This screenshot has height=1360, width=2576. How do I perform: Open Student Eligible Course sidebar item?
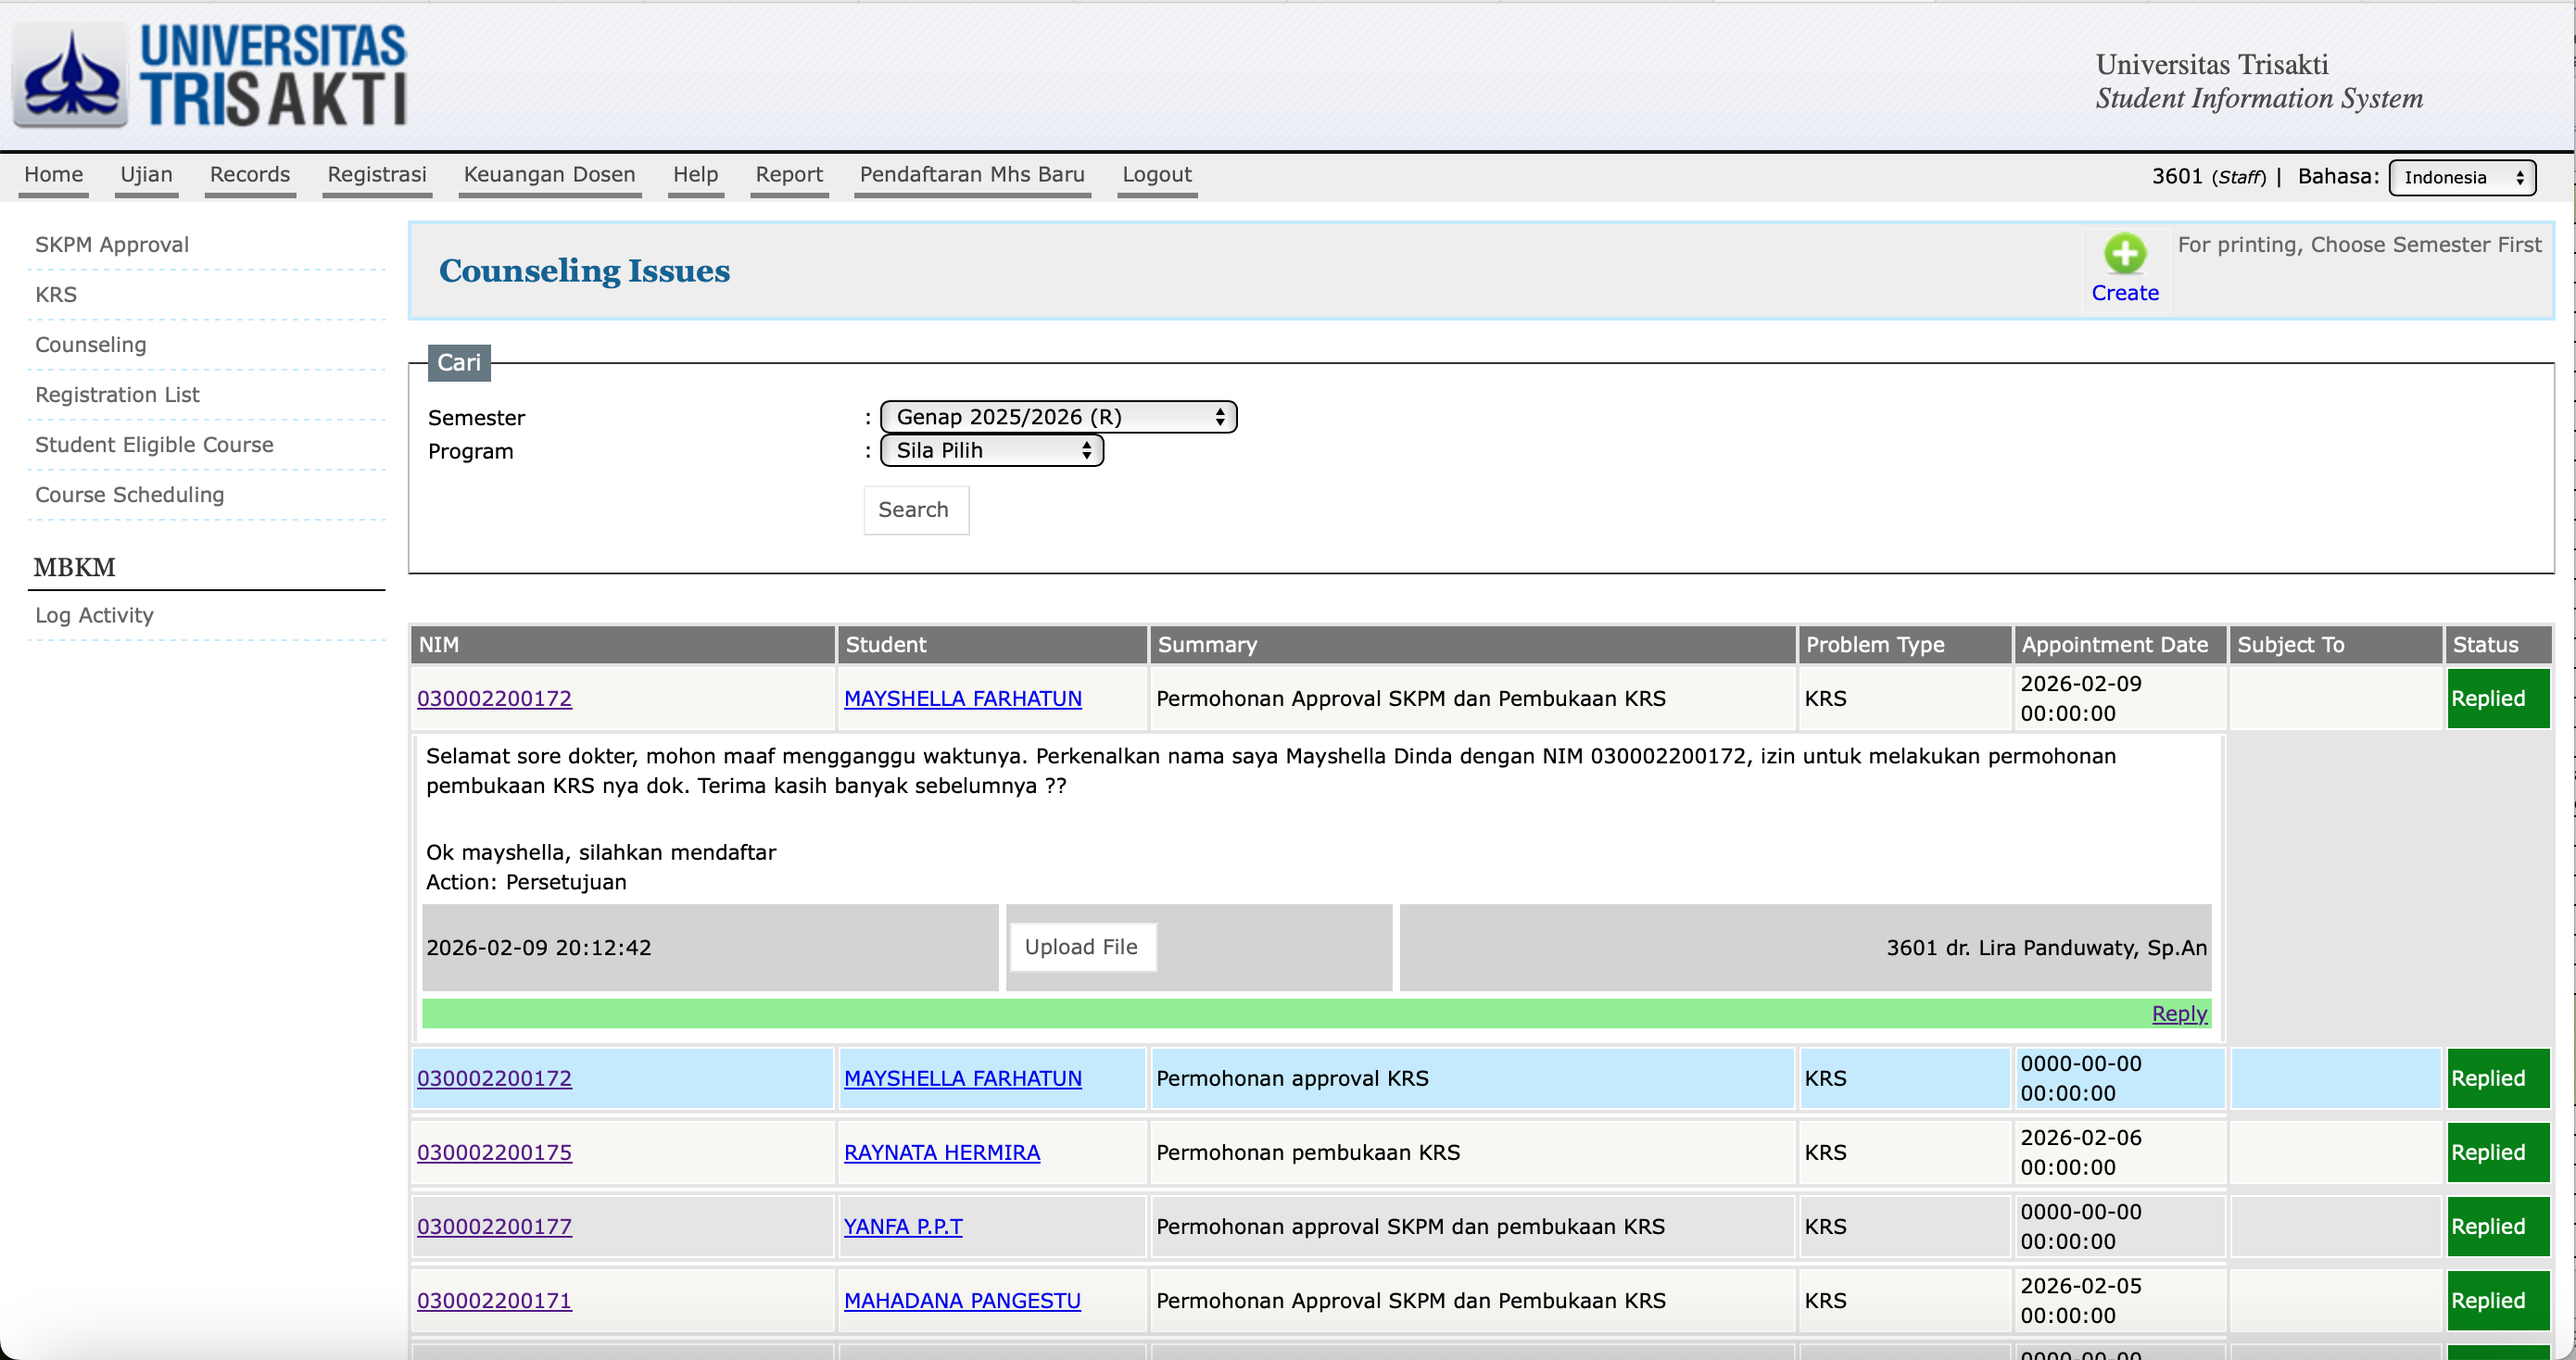pyautogui.click(x=154, y=445)
